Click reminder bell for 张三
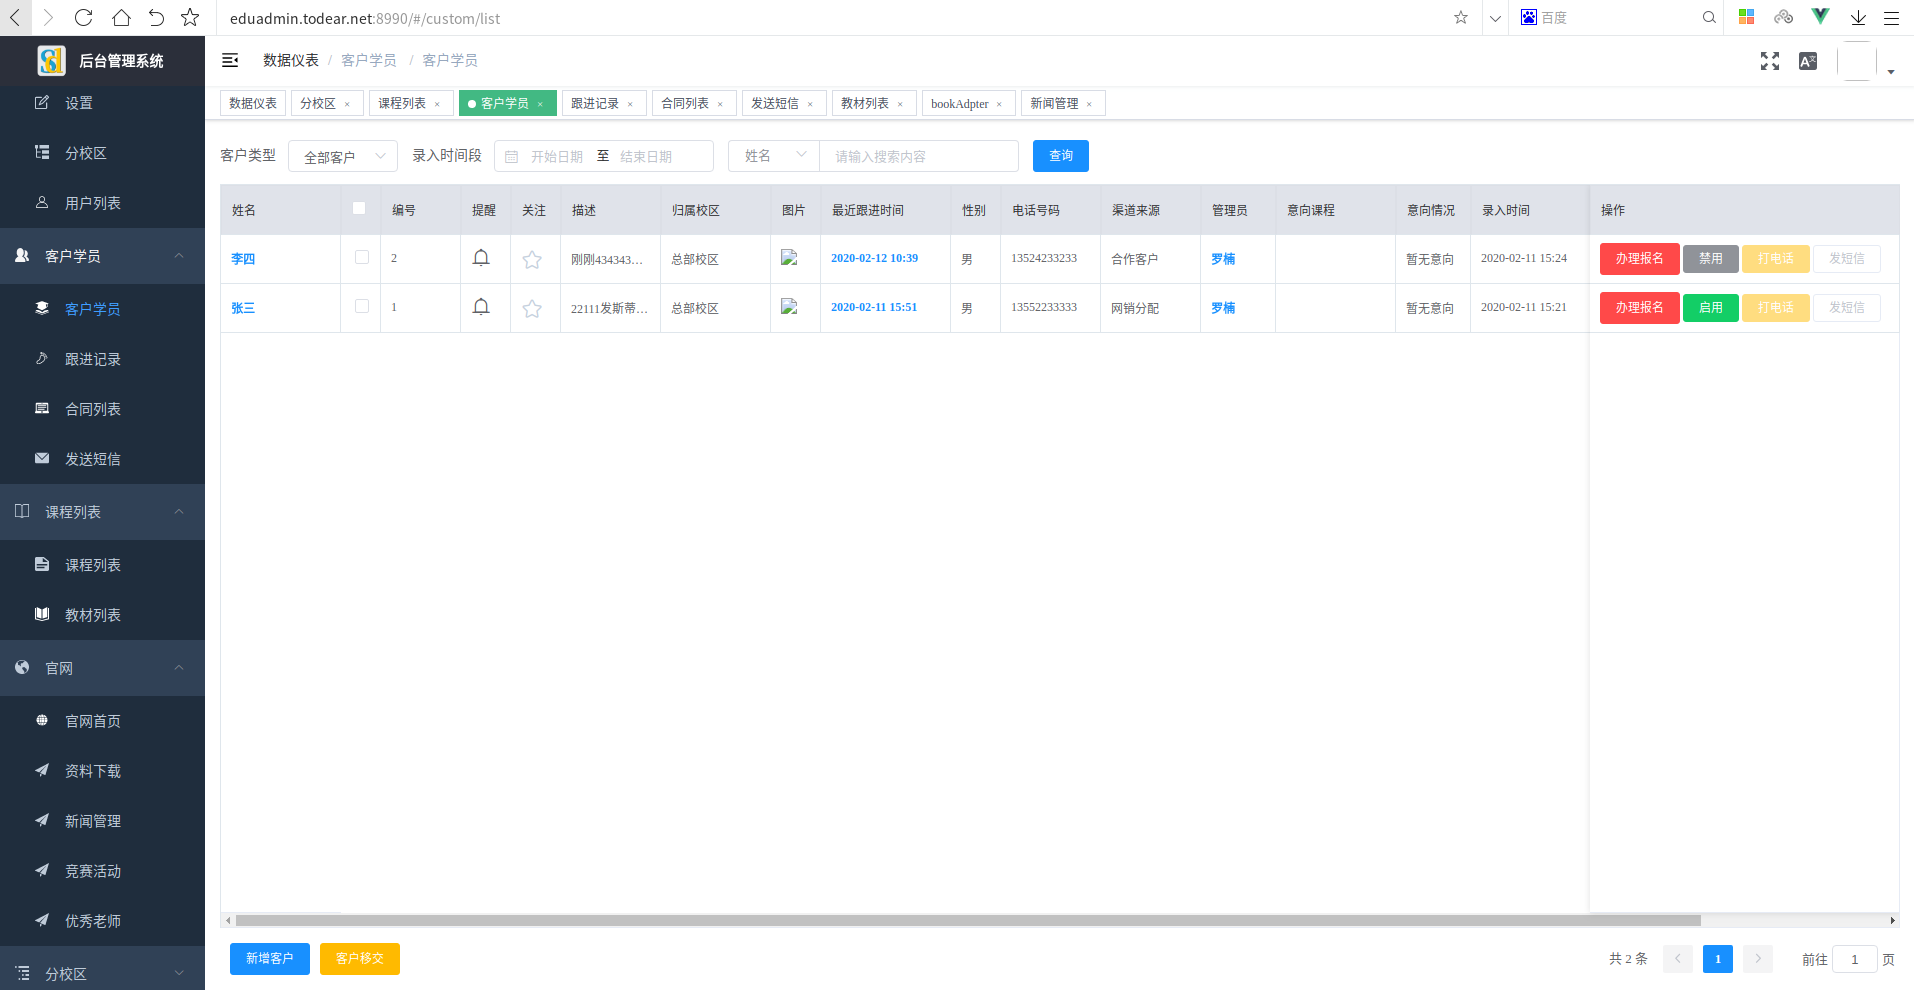The image size is (1914, 990). pyautogui.click(x=481, y=307)
